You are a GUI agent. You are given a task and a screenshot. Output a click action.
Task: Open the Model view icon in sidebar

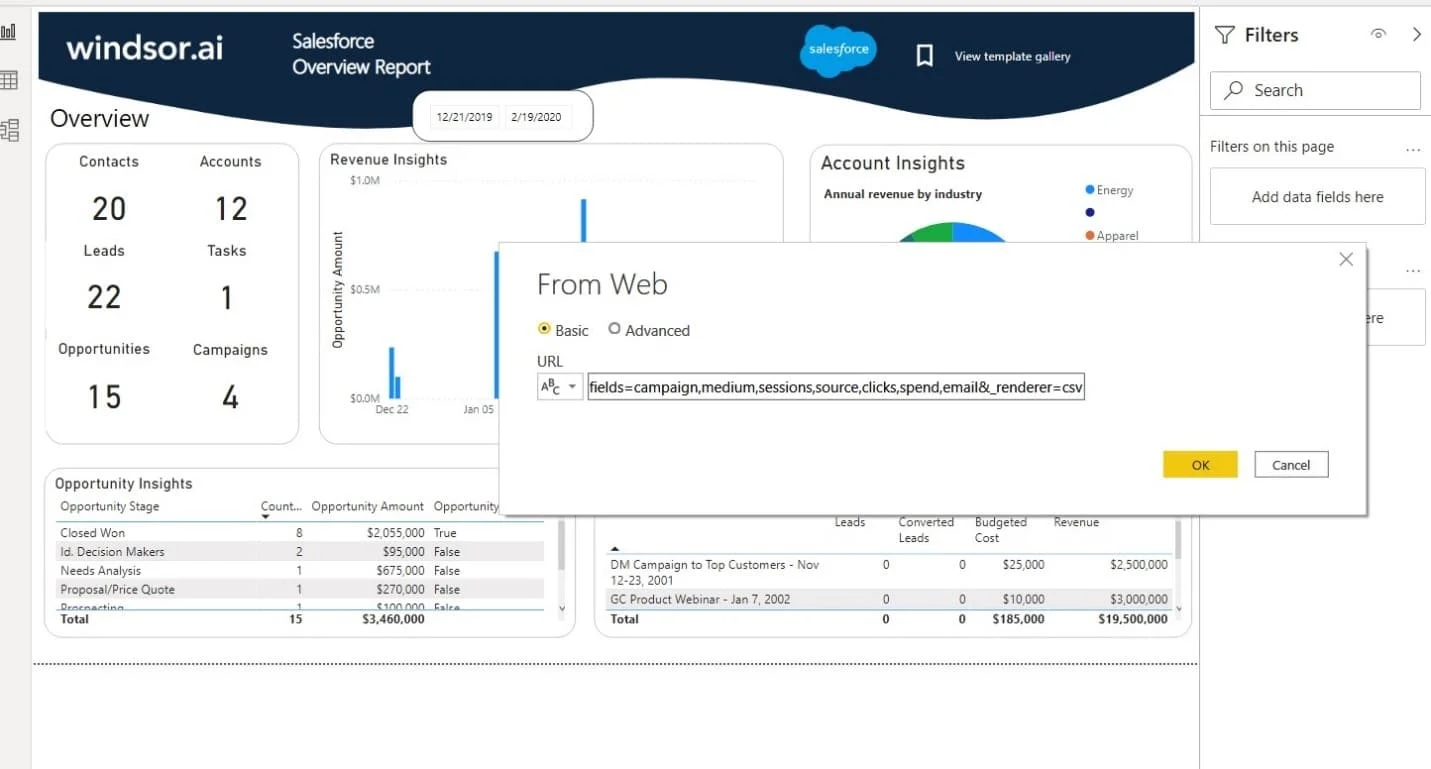pyautogui.click(x=10, y=129)
